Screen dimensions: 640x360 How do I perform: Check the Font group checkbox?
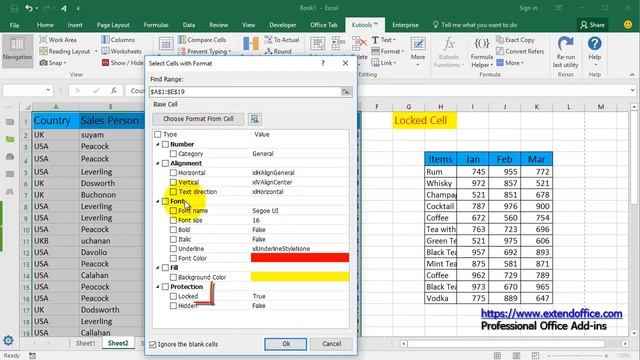click(165, 201)
